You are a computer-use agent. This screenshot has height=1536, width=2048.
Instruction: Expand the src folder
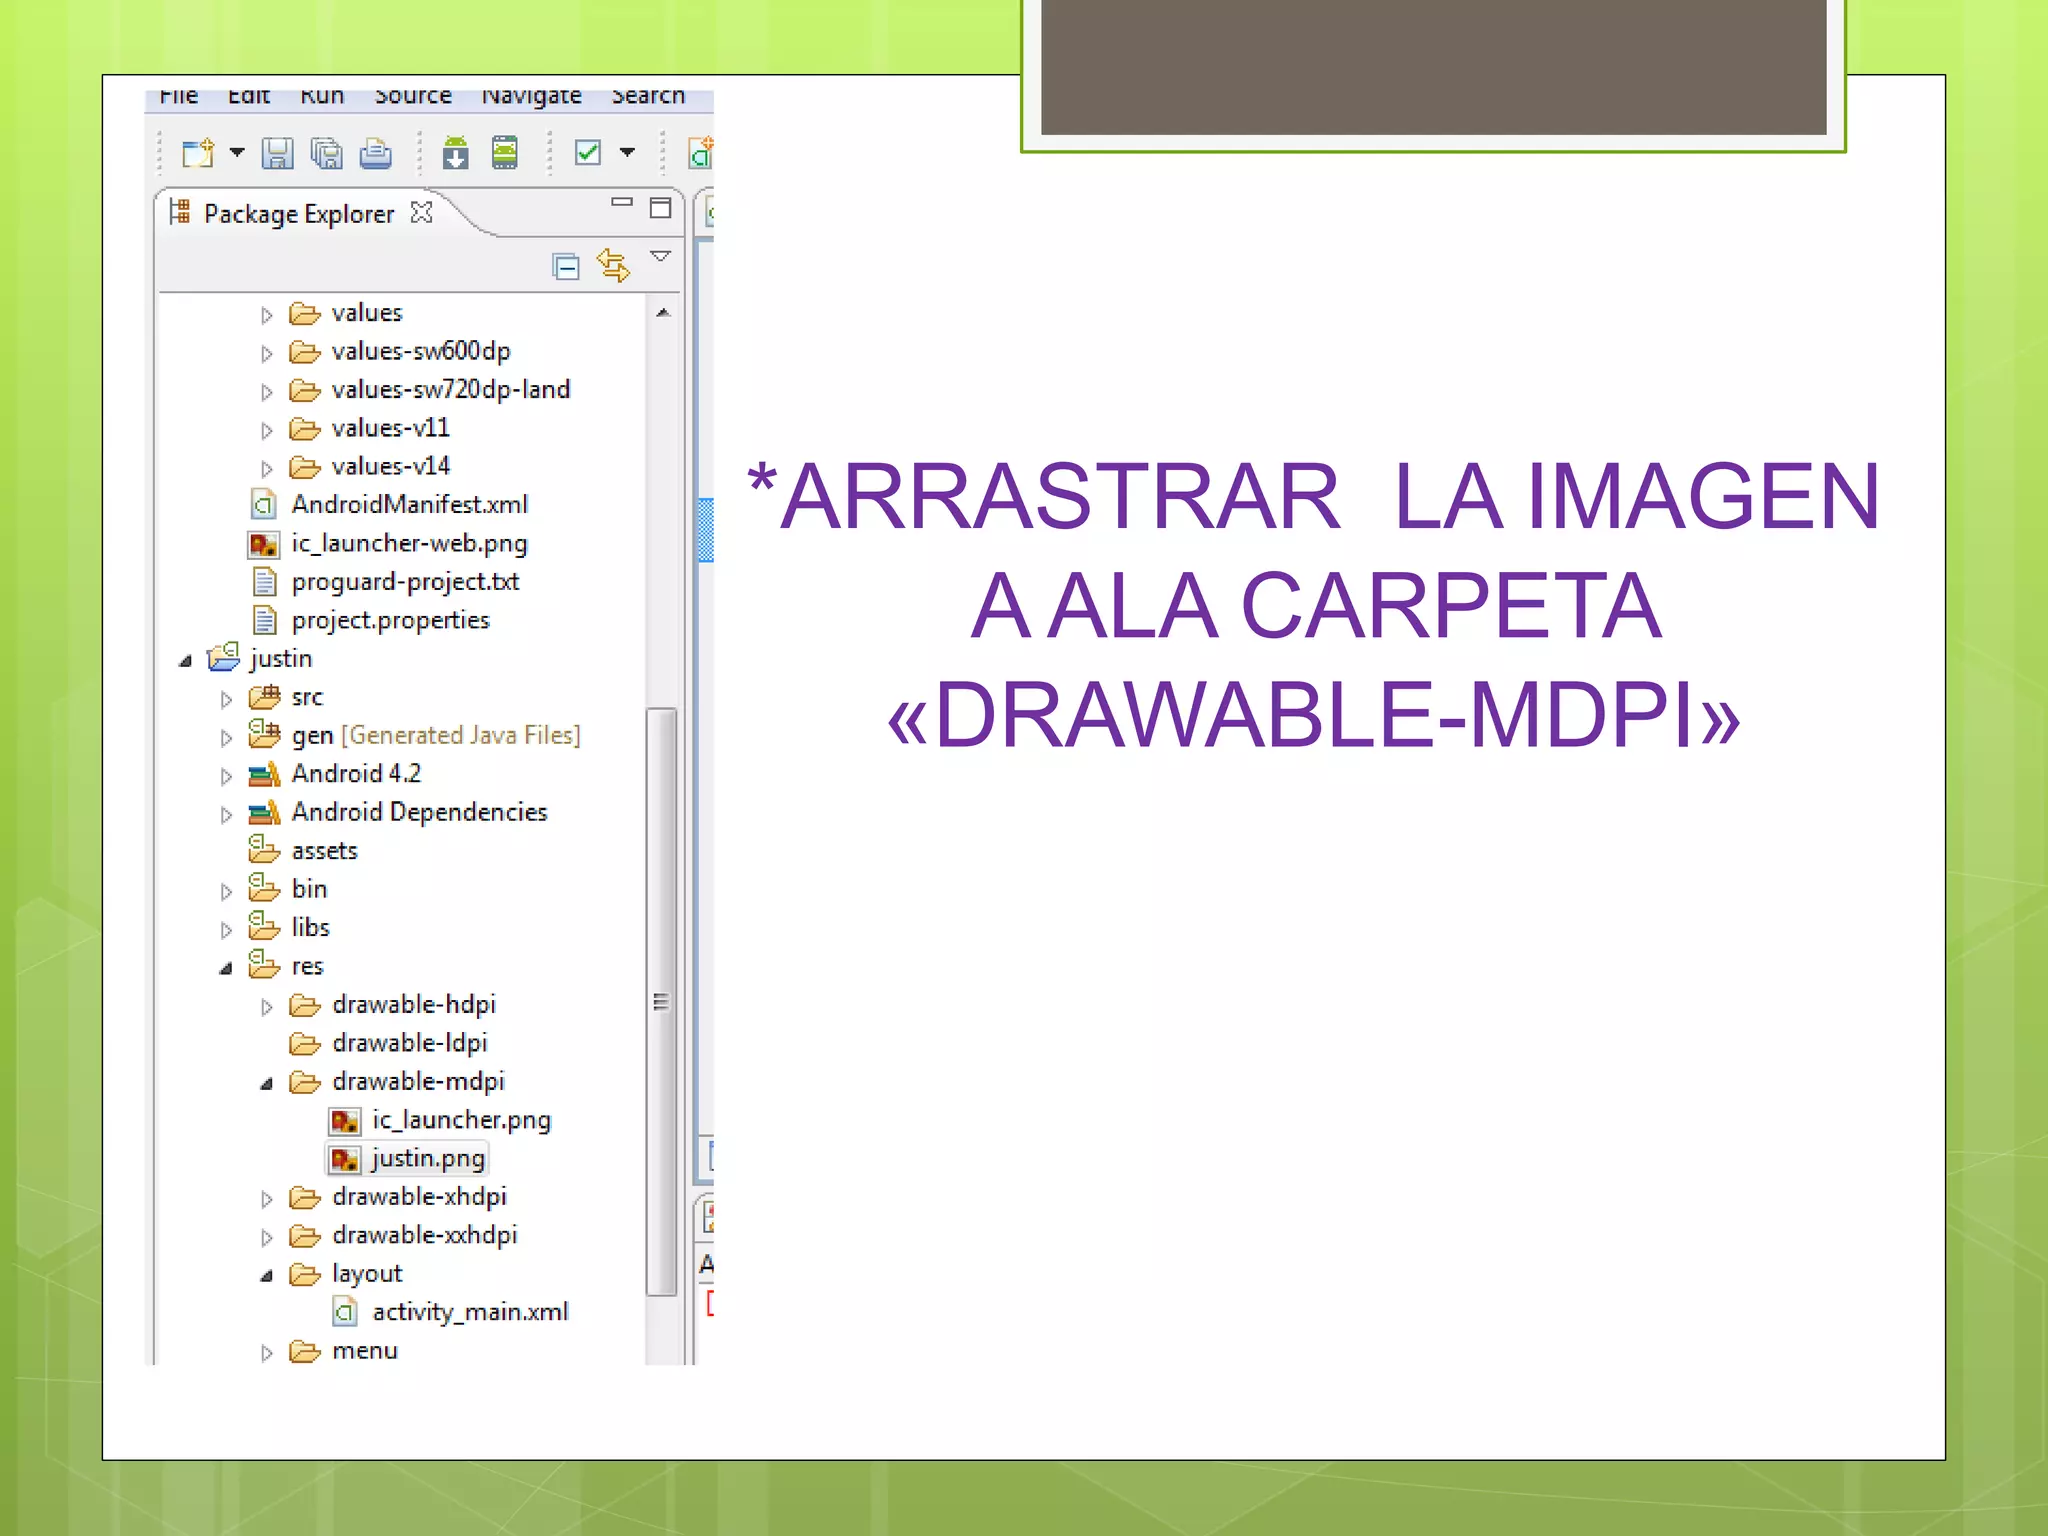tap(226, 699)
